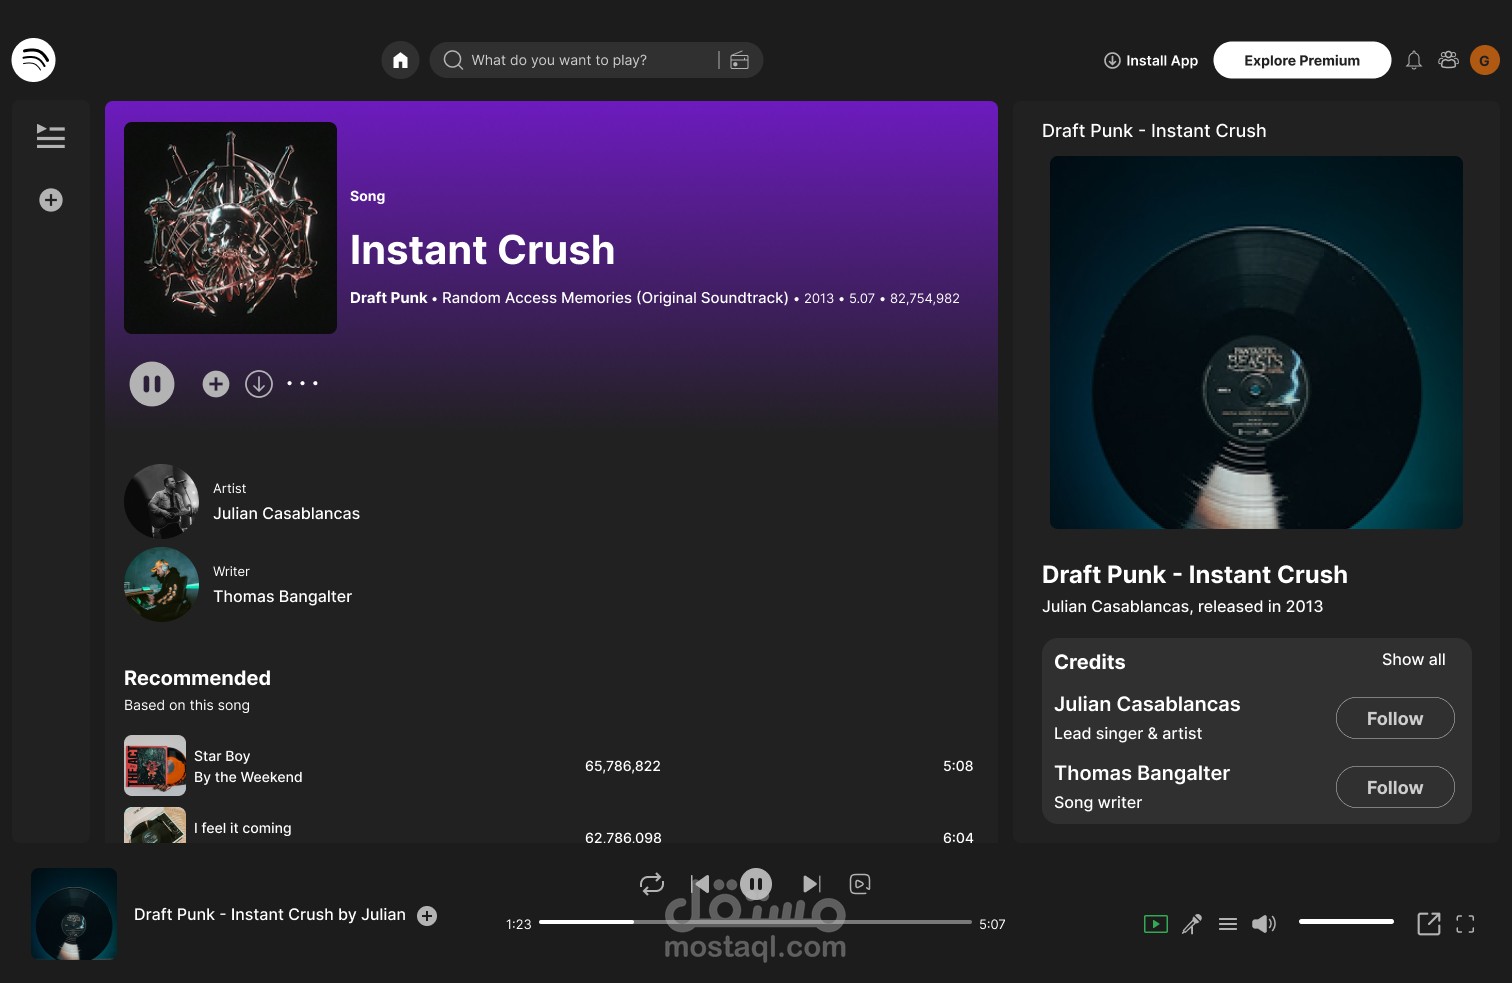Click the right panel header Draft Punk title

coord(1154,131)
